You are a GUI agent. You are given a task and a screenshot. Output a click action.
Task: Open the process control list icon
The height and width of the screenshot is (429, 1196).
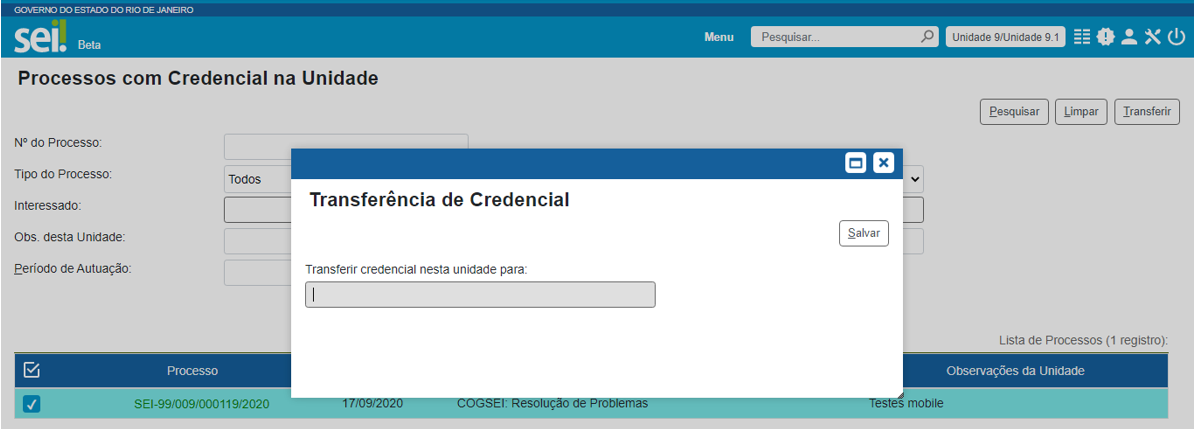coord(1082,37)
